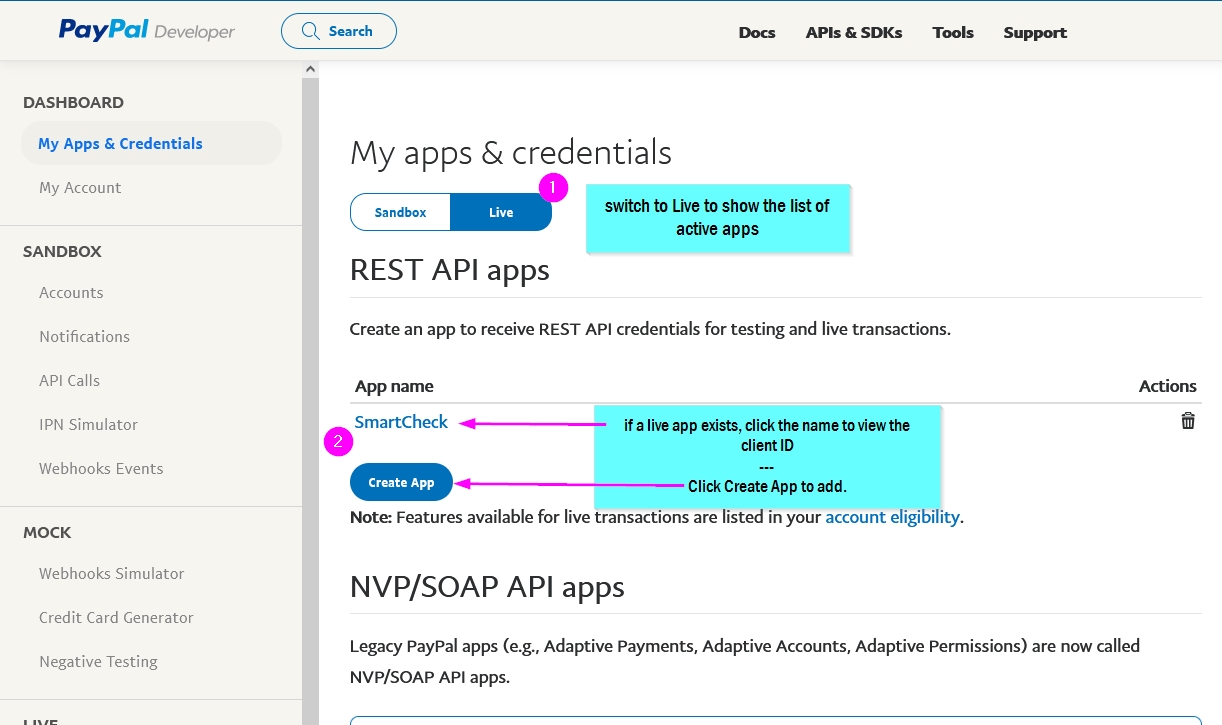
Task: Click the DASHBOARD section heading
Action: tap(73, 102)
